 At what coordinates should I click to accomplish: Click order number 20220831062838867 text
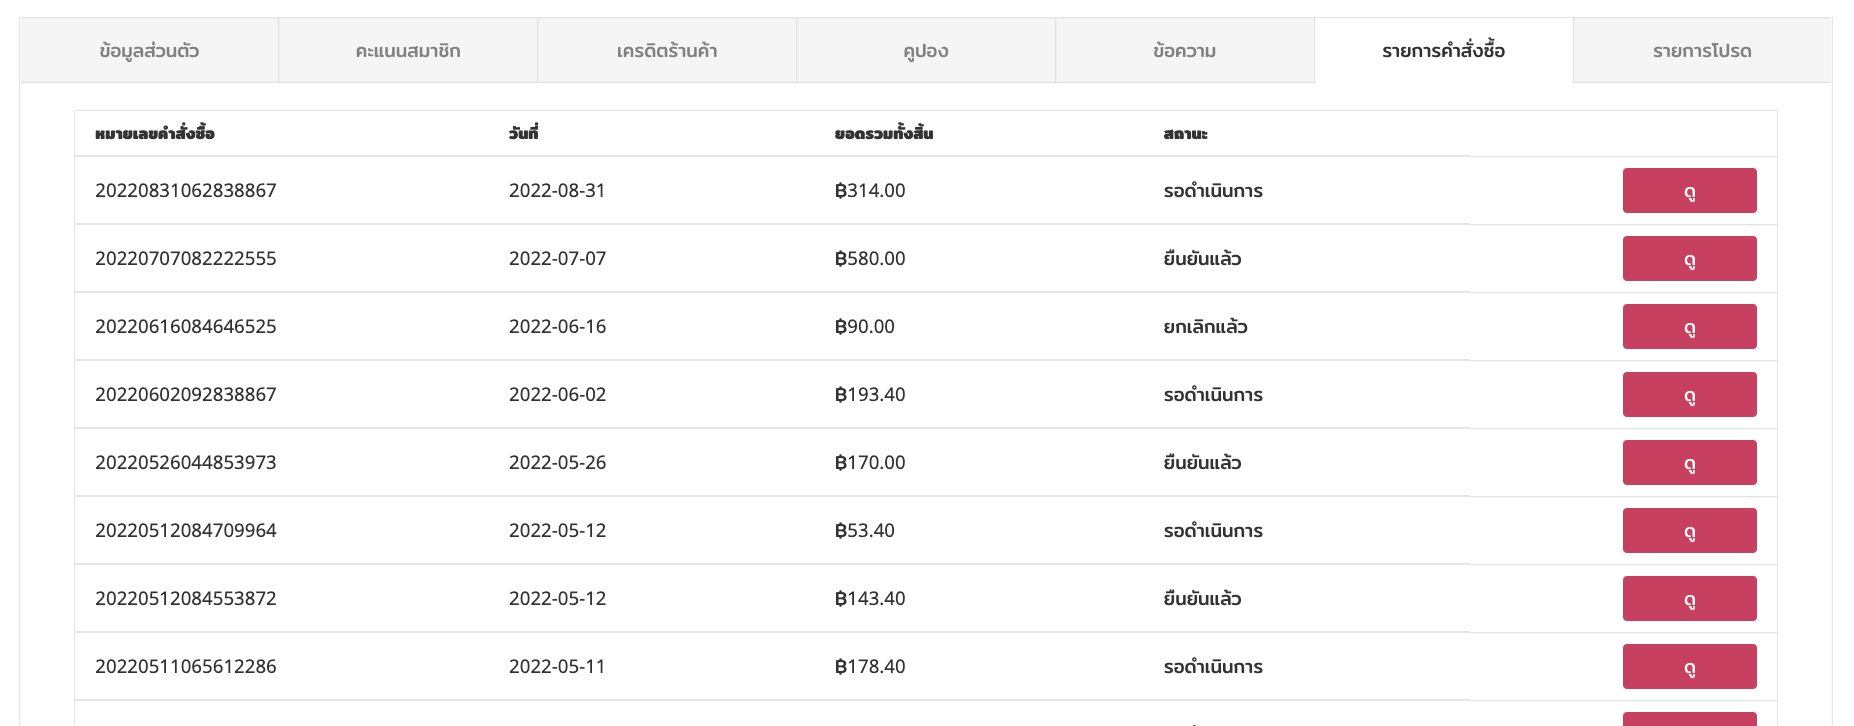point(186,190)
